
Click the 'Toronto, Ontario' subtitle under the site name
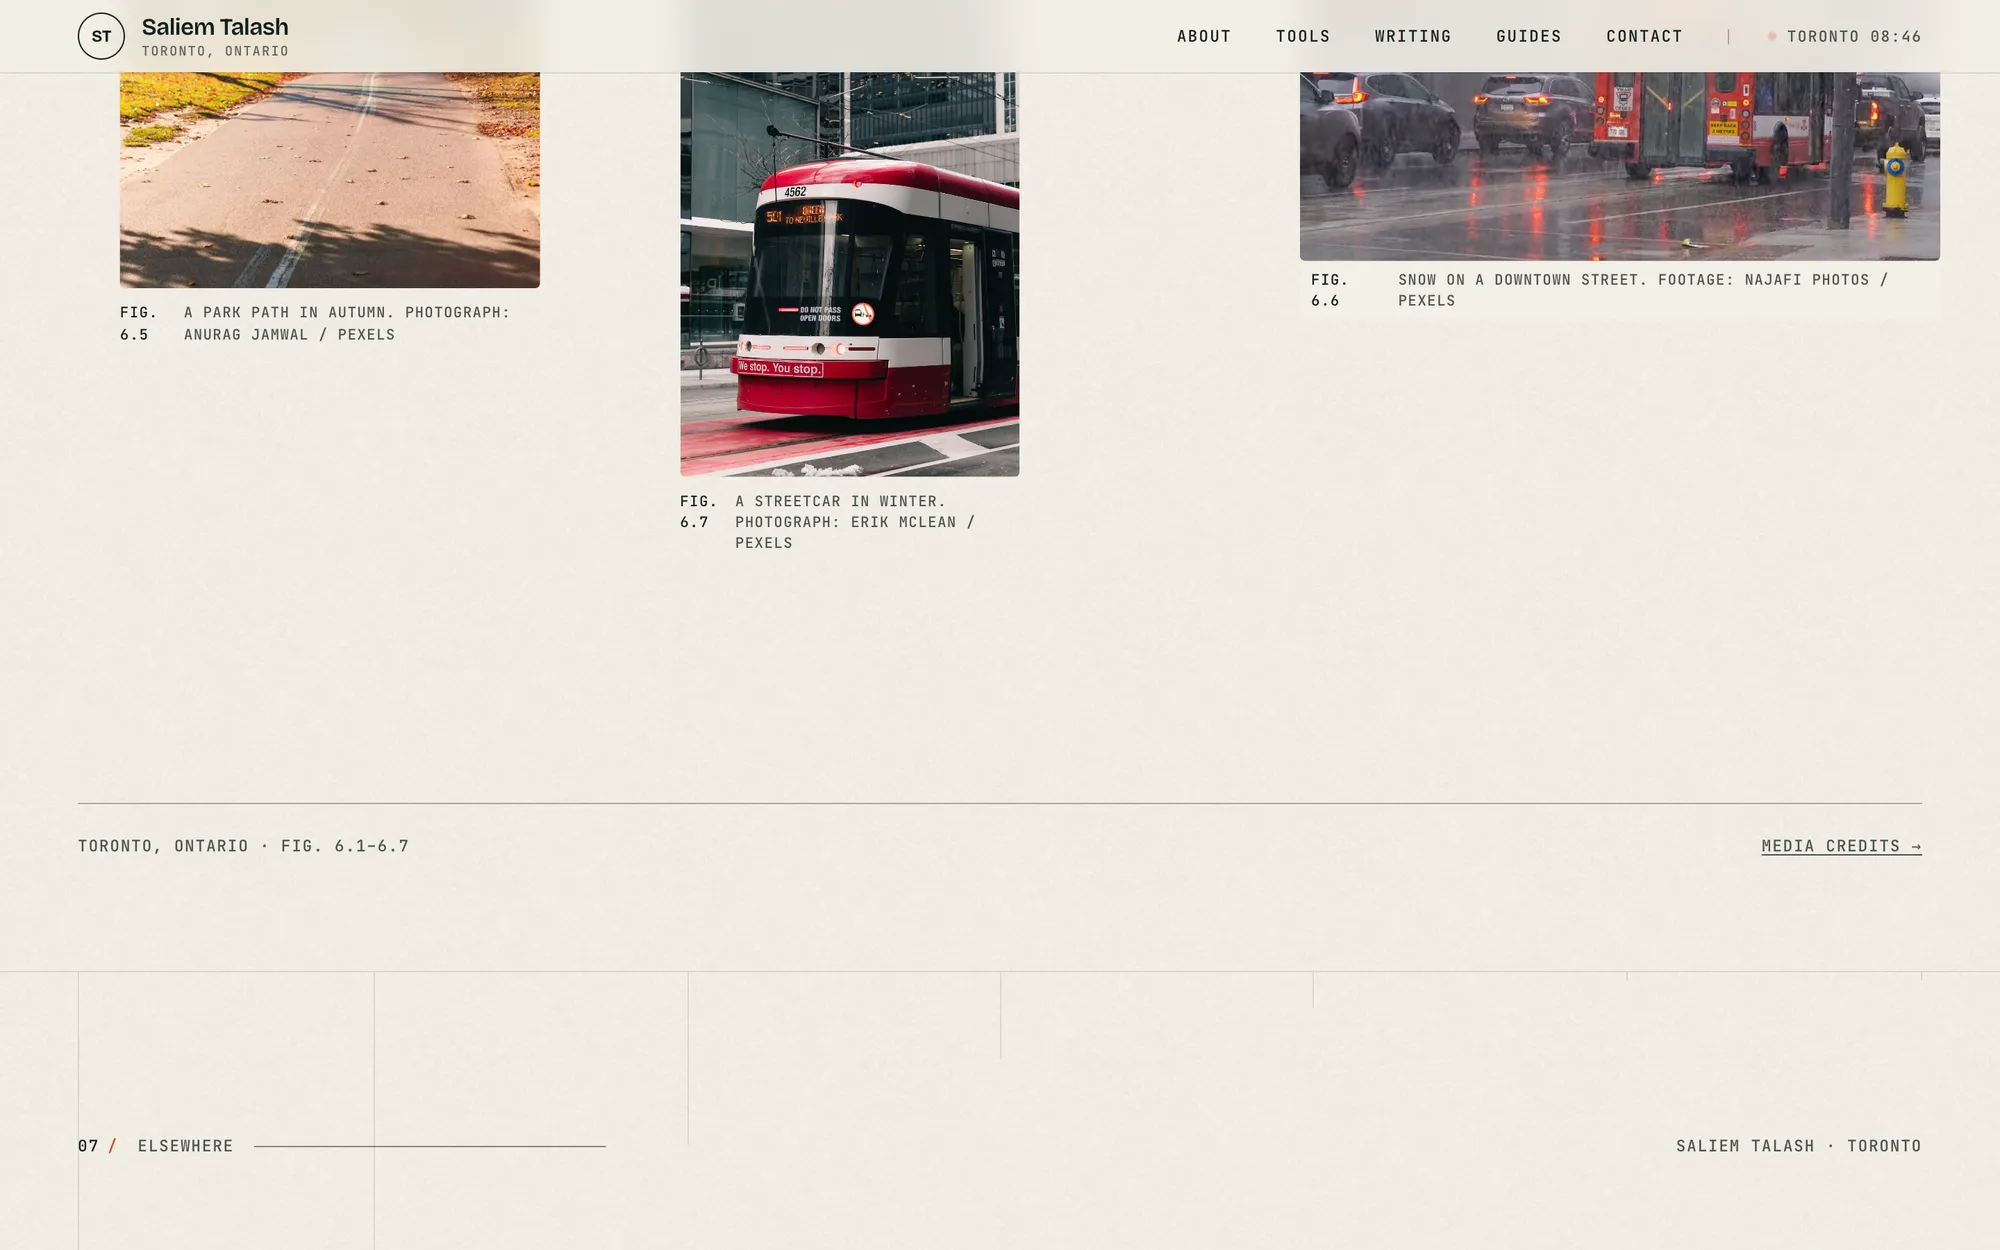[x=215, y=51]
